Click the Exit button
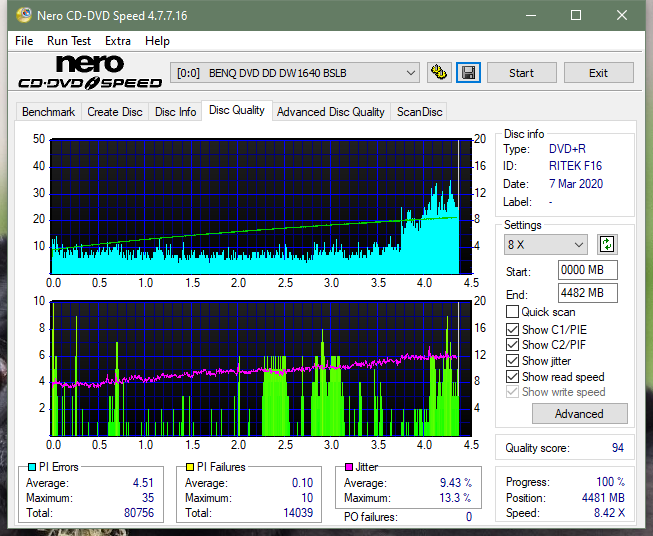This screenshot has width=653, height=536. point(598,73)
